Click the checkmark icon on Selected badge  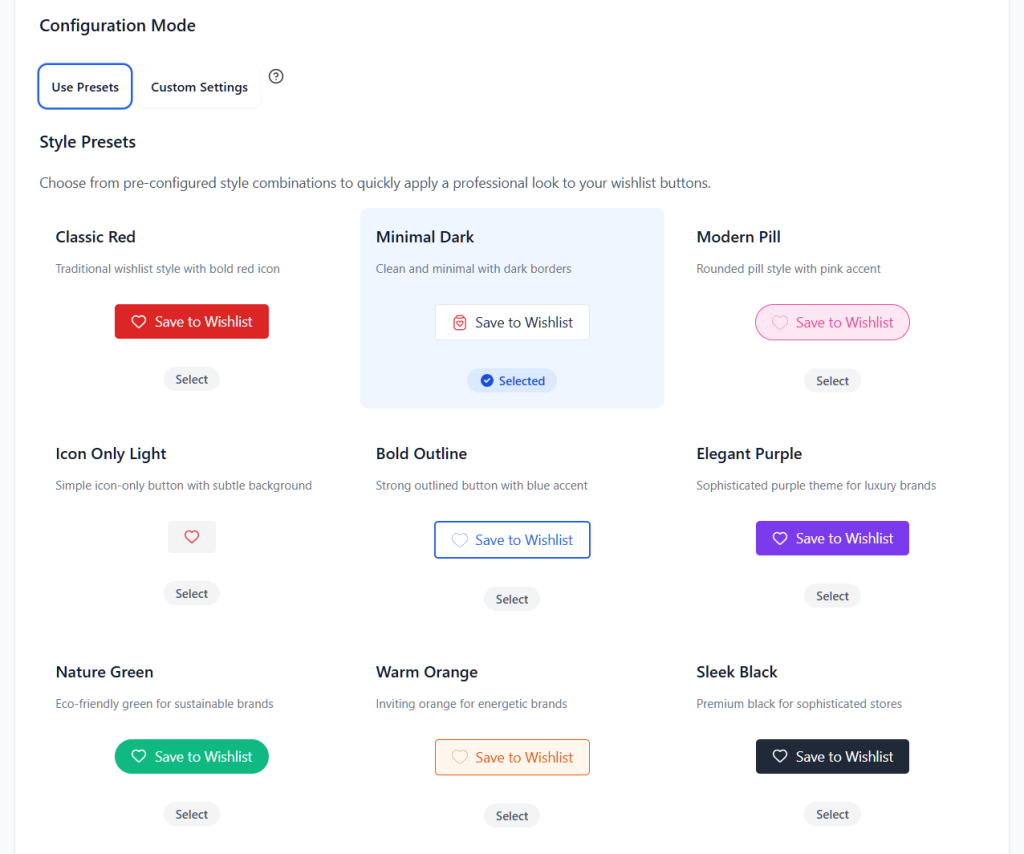coord(487,381)
